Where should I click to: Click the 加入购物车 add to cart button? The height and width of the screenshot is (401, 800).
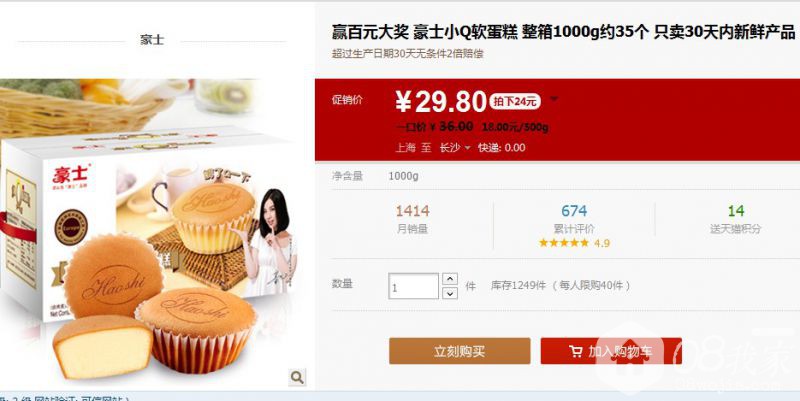coord(611,351)
